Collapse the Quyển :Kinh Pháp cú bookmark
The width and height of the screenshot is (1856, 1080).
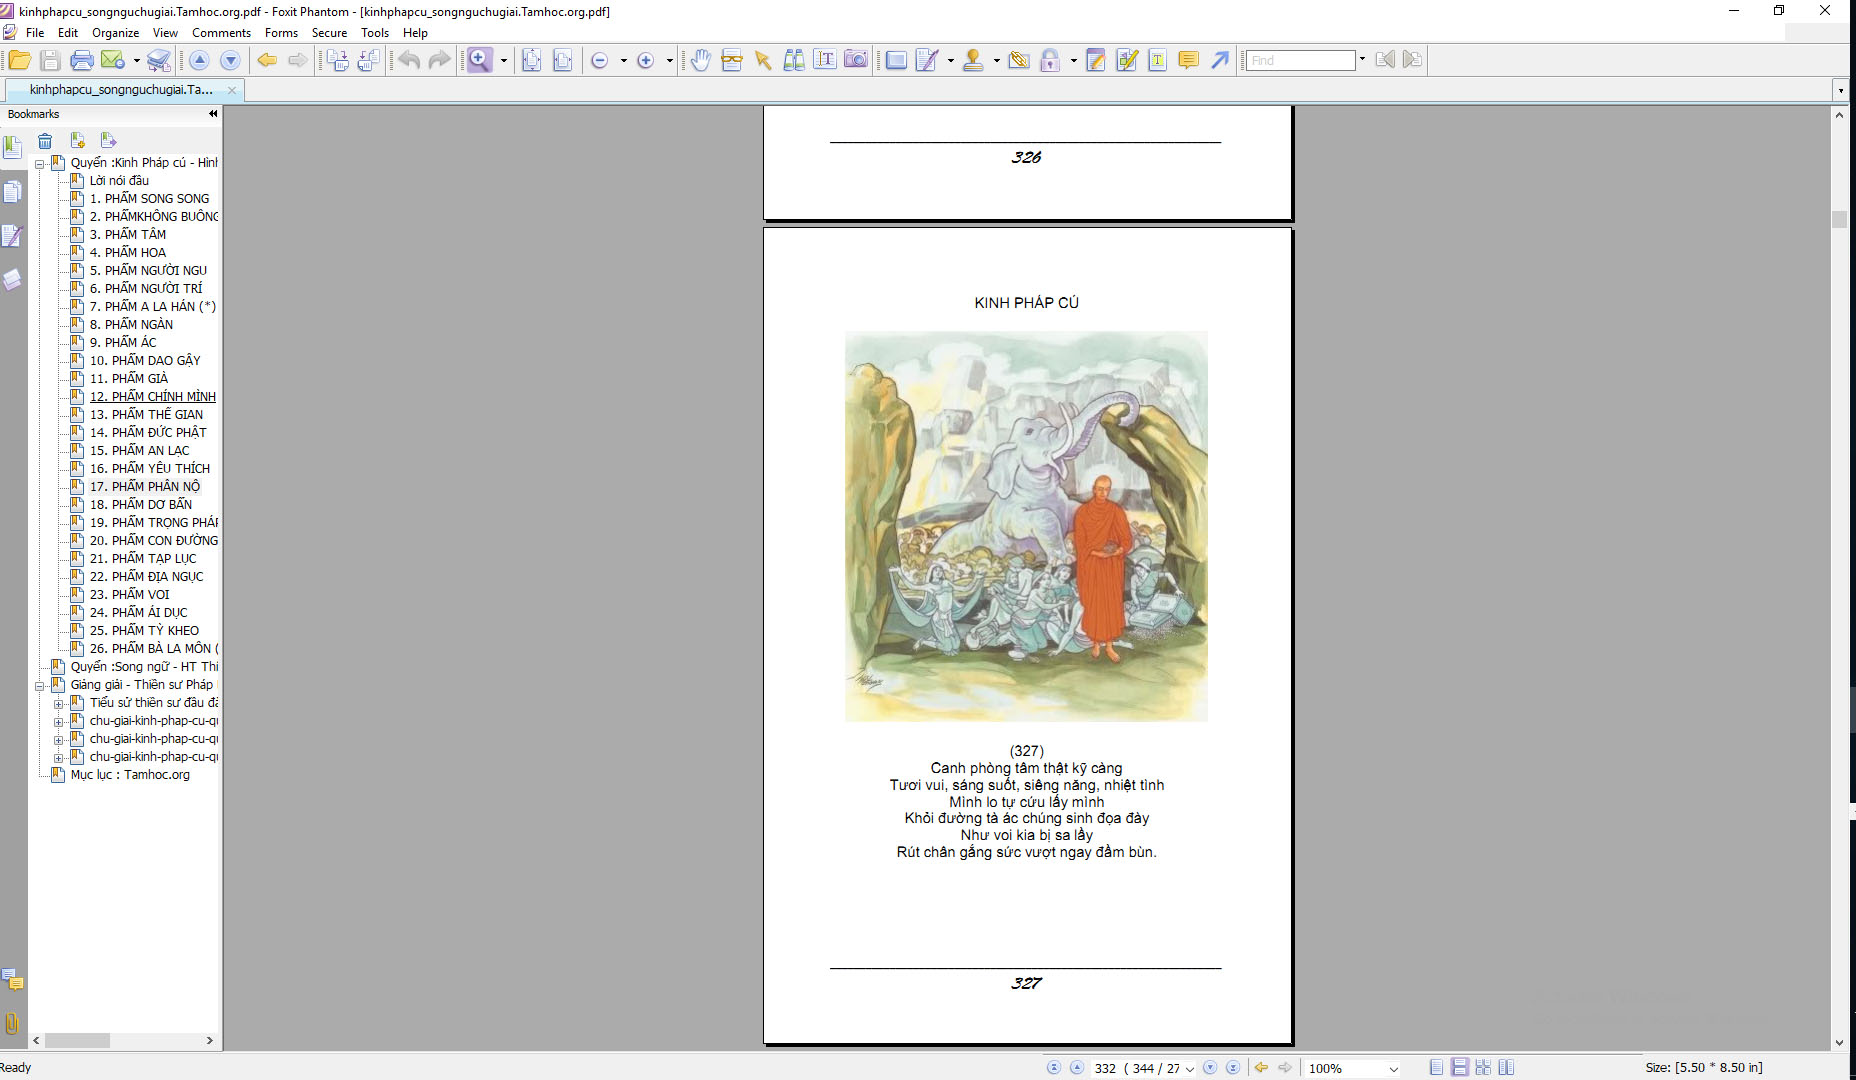[x=40, y=163]
